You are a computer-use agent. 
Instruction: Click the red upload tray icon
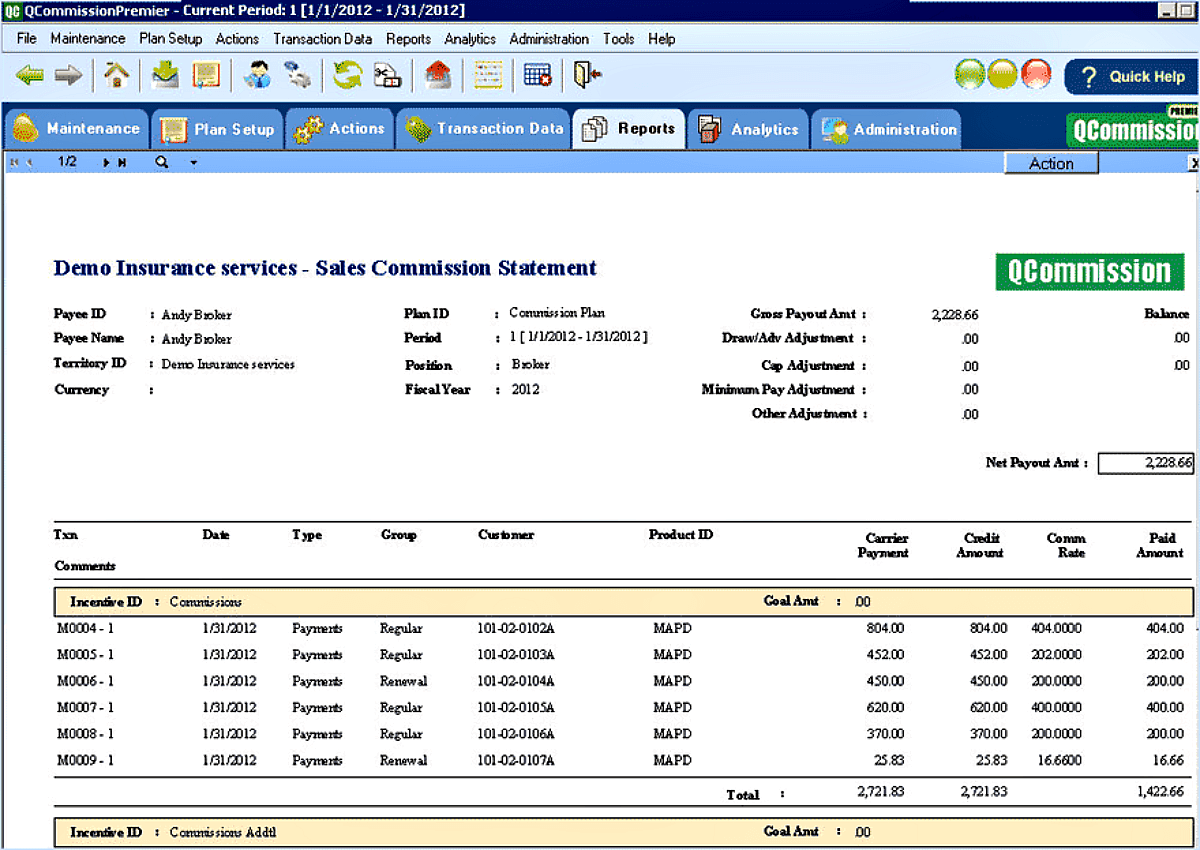[x=438, y=75]
